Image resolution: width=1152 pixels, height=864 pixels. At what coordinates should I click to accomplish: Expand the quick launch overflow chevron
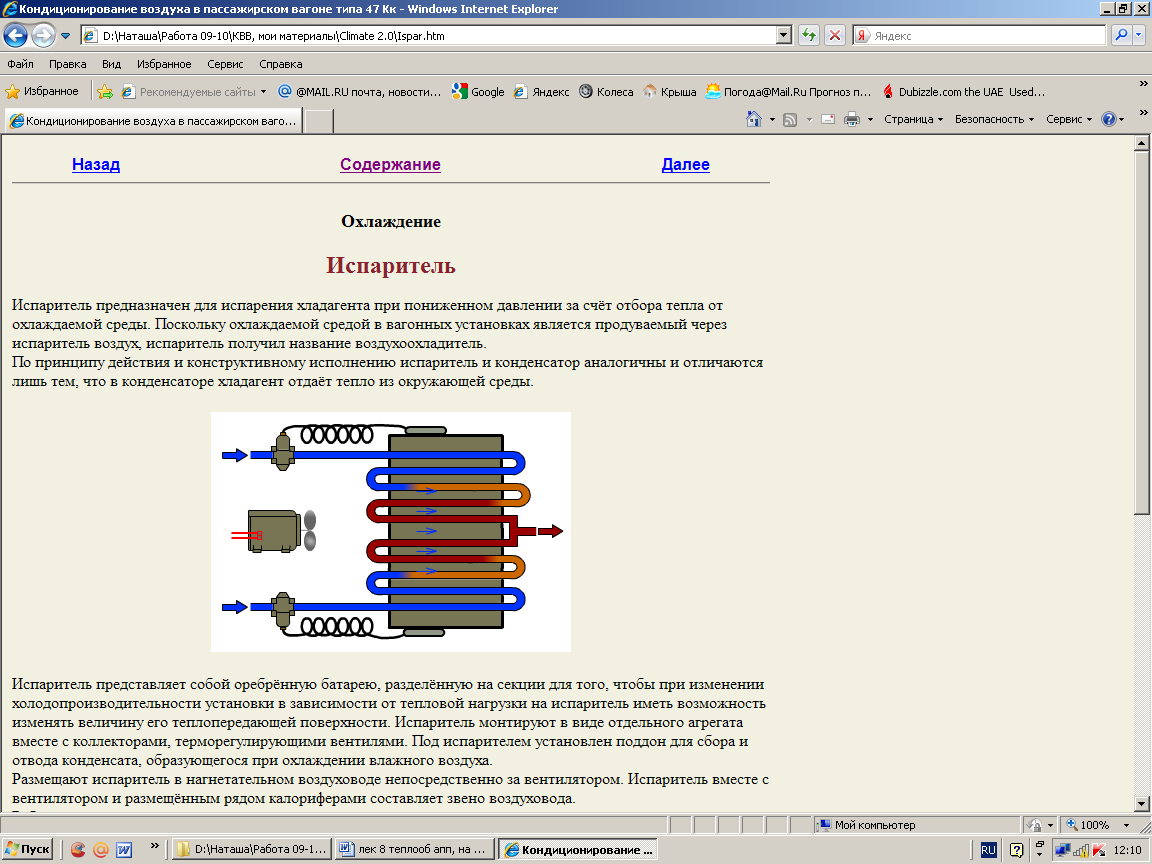pyautogui.click(x=154, y=846)
